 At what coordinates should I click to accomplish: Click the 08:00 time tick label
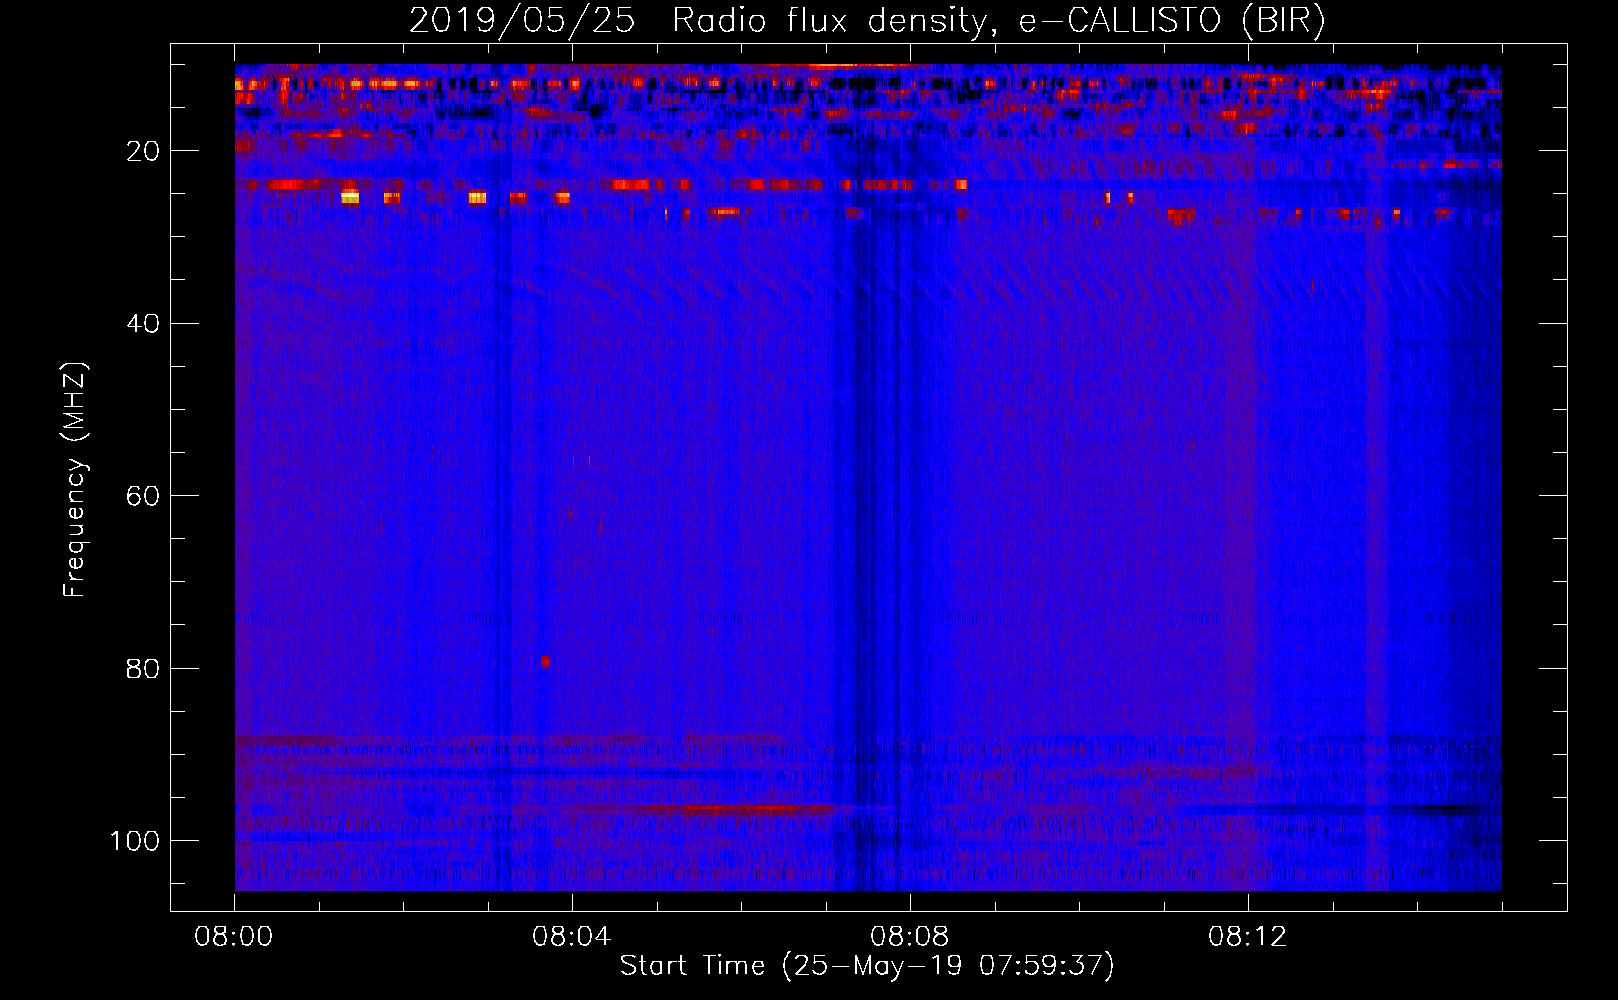234,937
